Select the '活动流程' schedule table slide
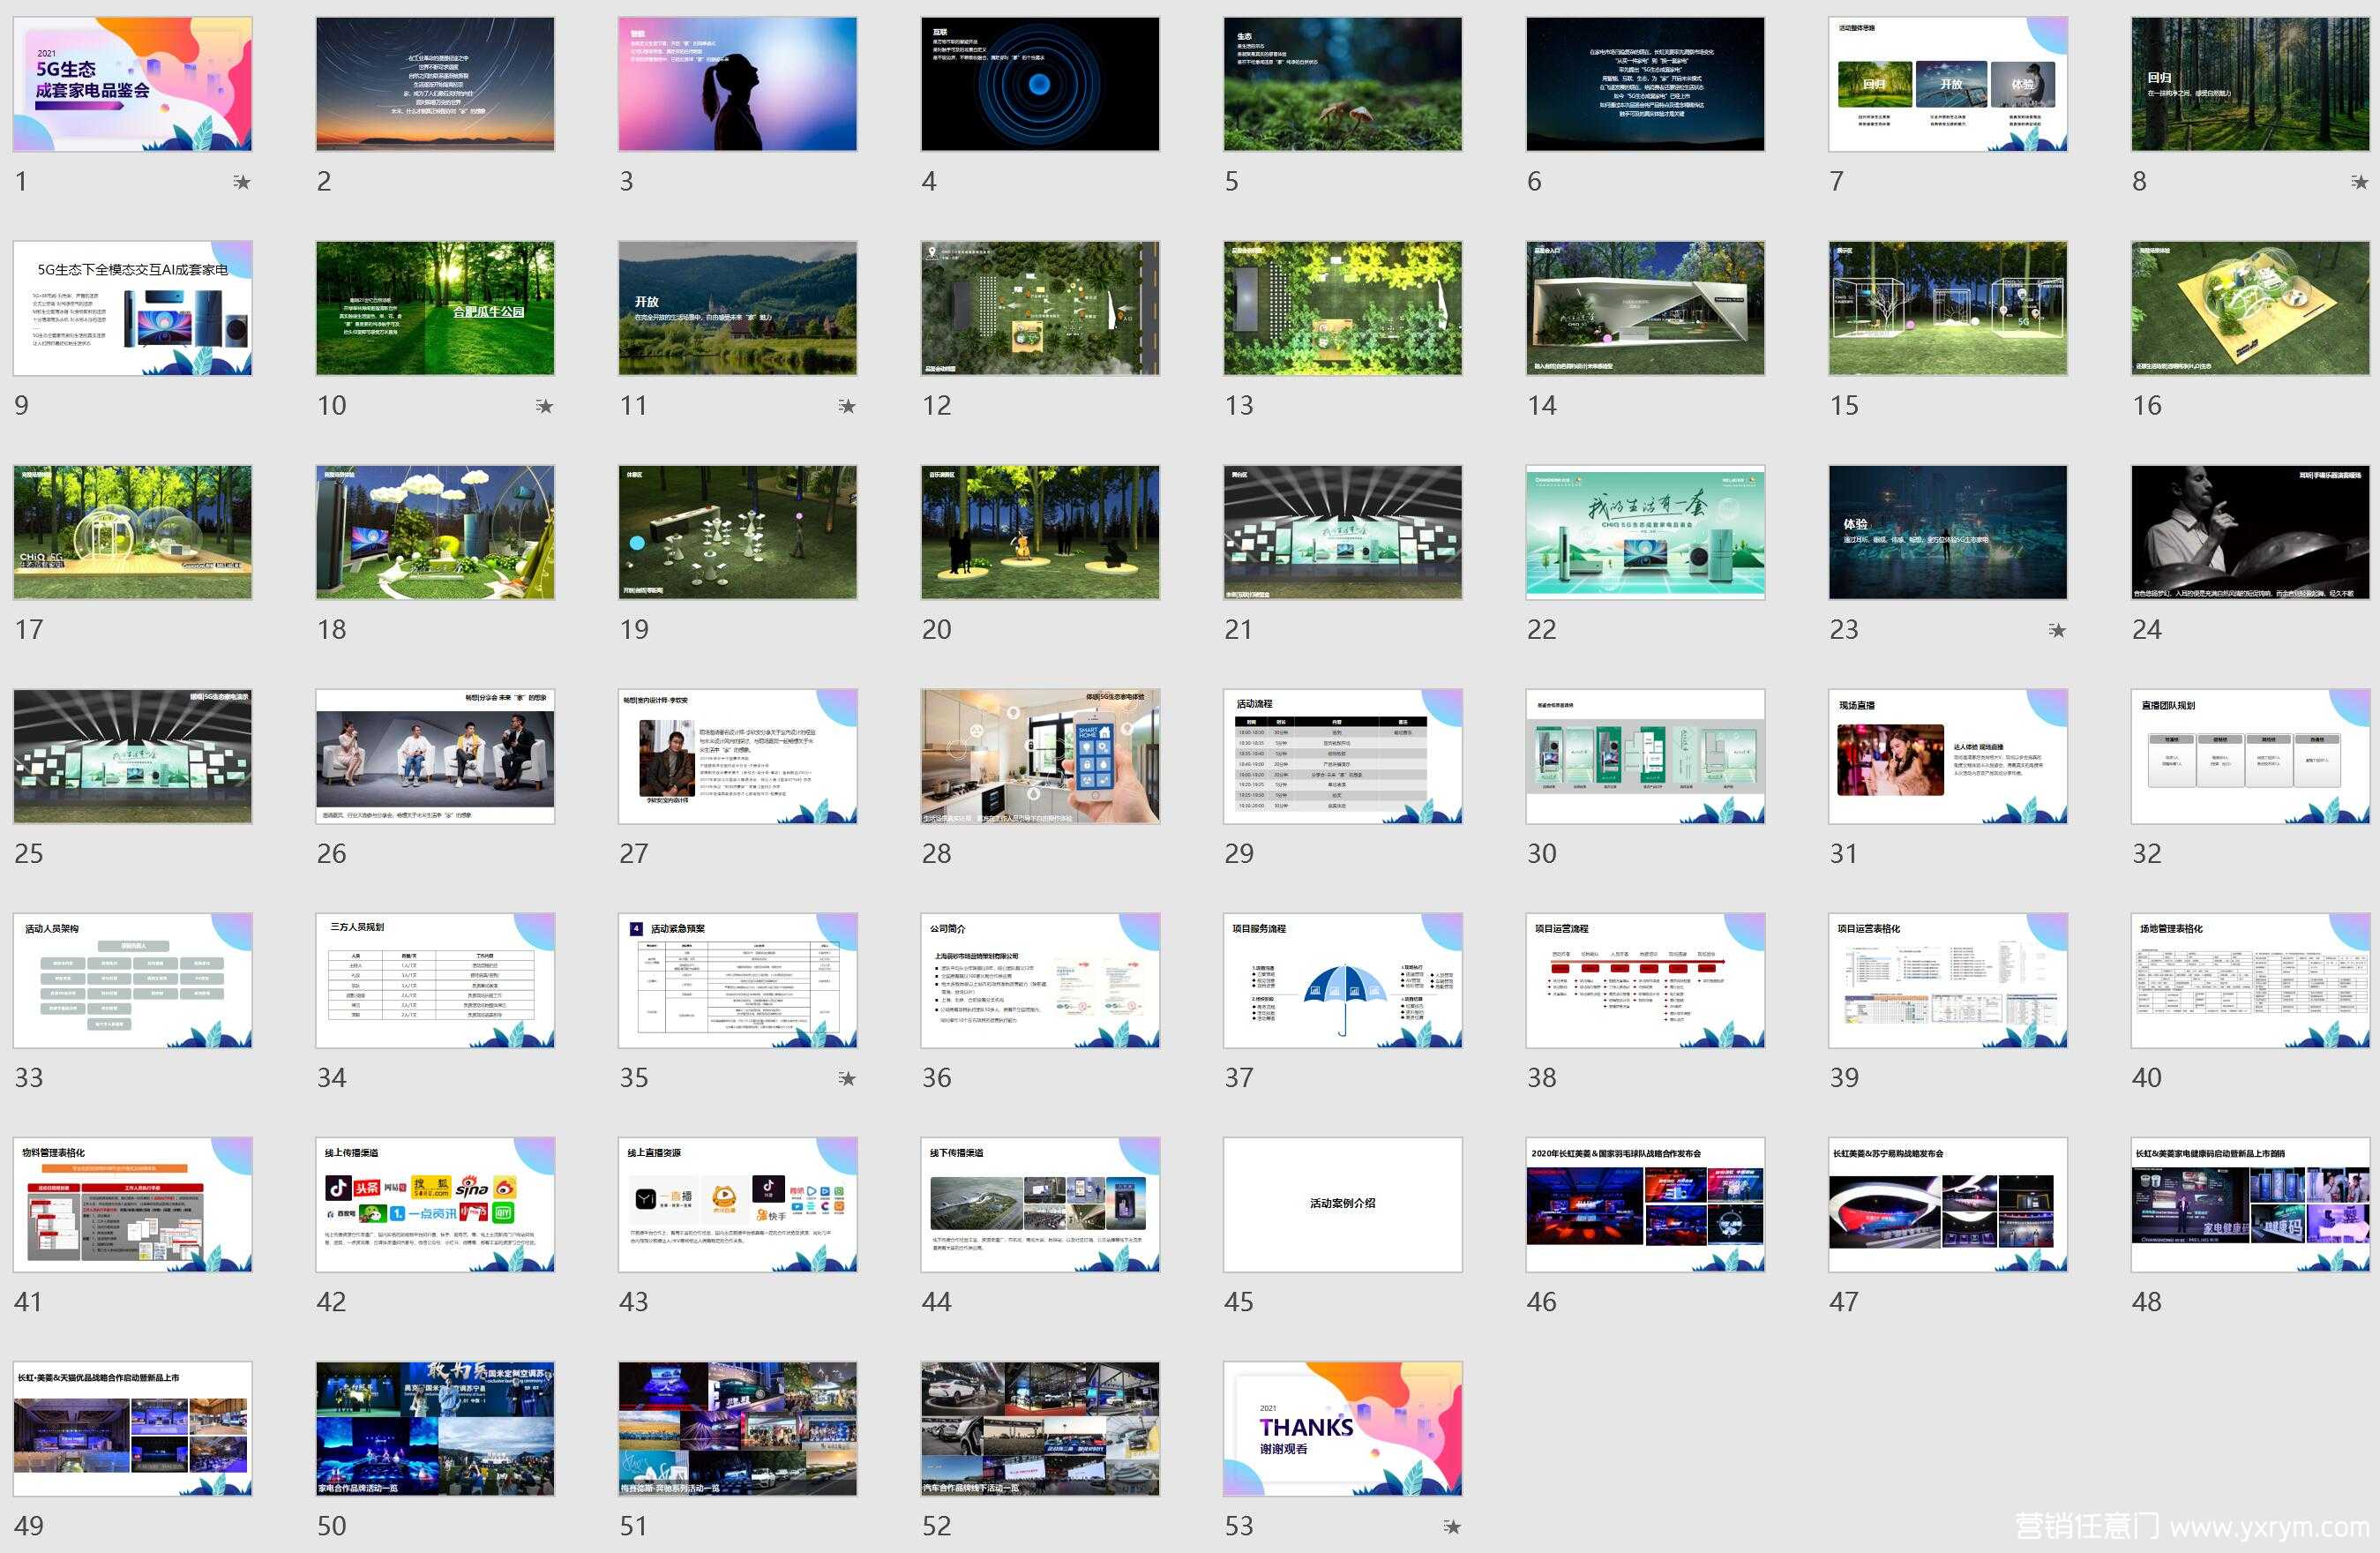2380x1553 pixels. (1343, 756)
